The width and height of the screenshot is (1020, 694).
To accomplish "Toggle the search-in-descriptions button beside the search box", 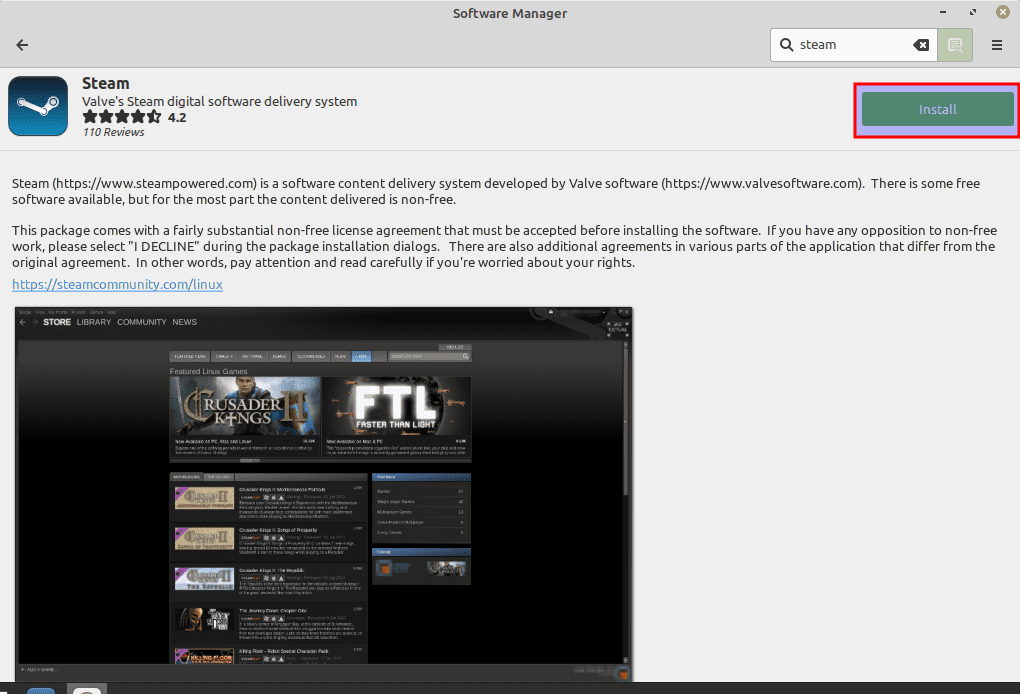I will click(x=955, y=45).
